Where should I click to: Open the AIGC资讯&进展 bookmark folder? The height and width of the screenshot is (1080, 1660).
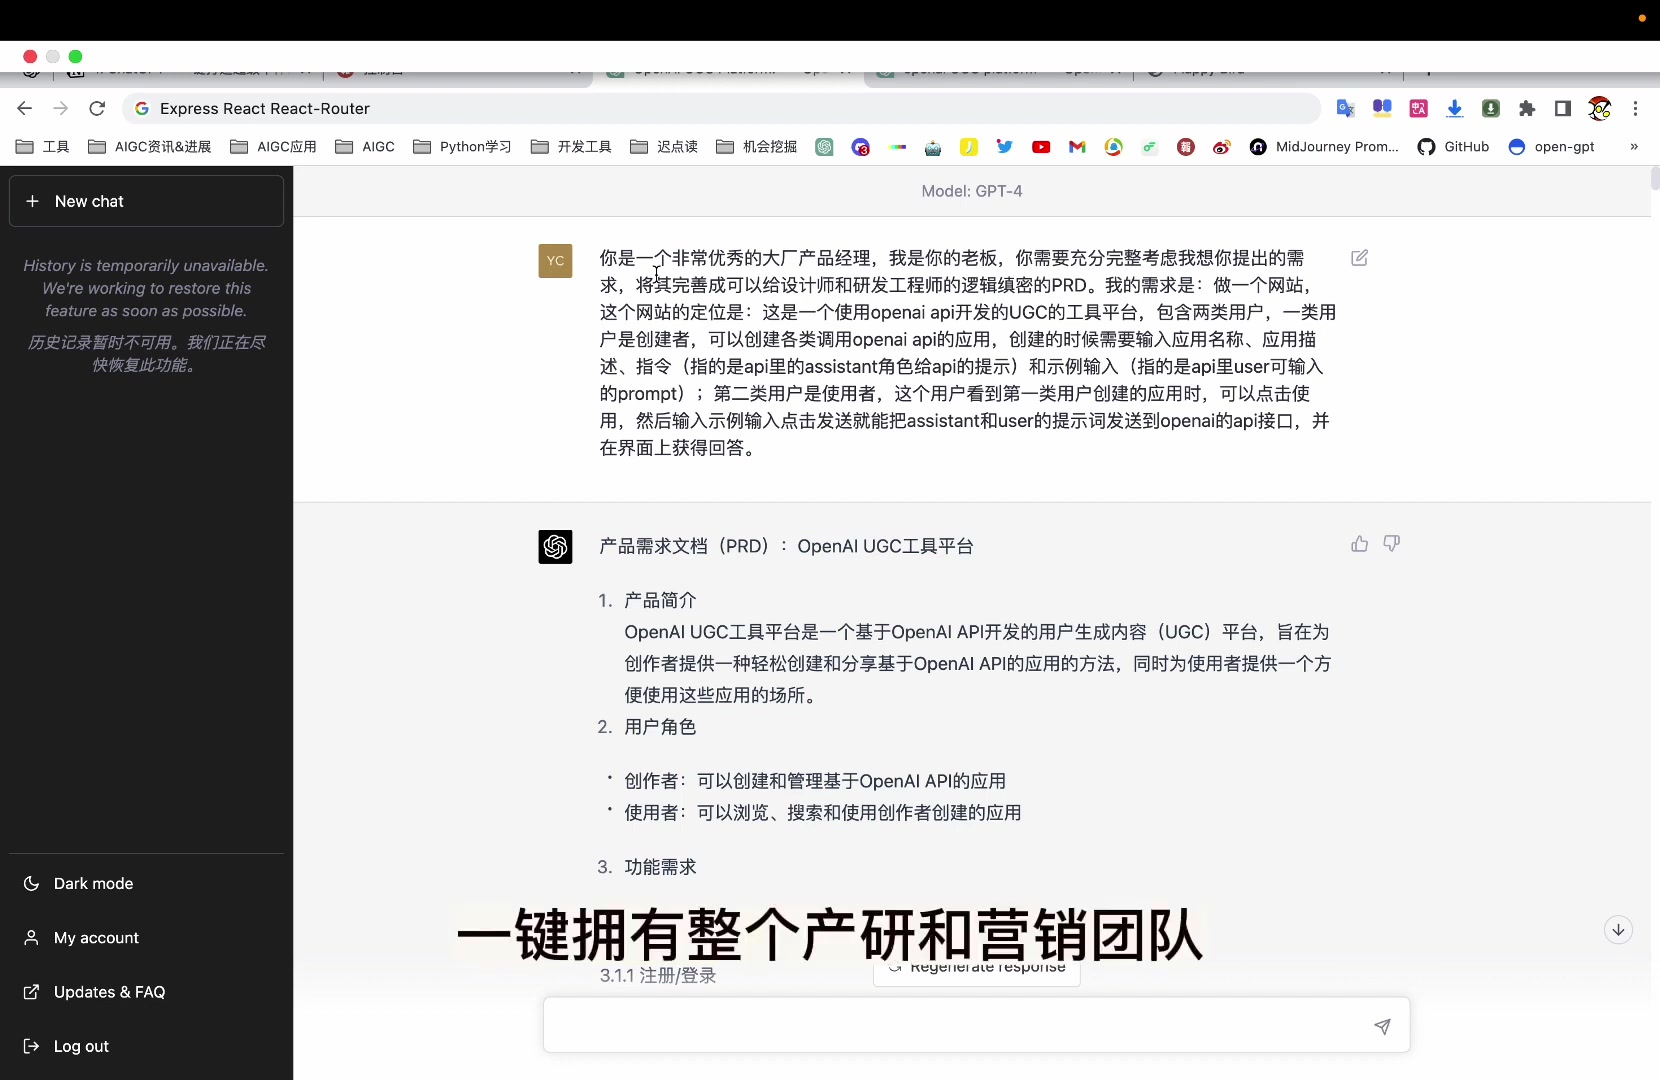[x=150, y=147]
